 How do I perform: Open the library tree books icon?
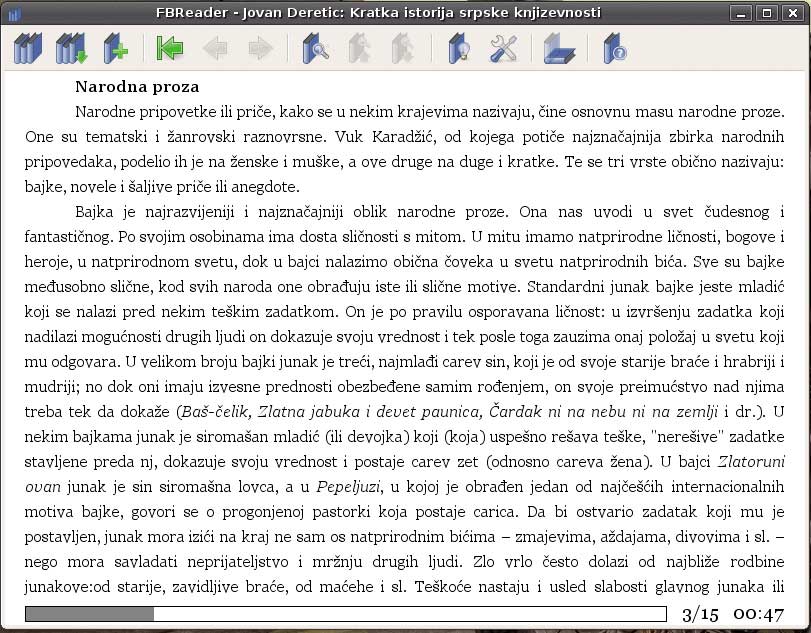click(28, 49)
